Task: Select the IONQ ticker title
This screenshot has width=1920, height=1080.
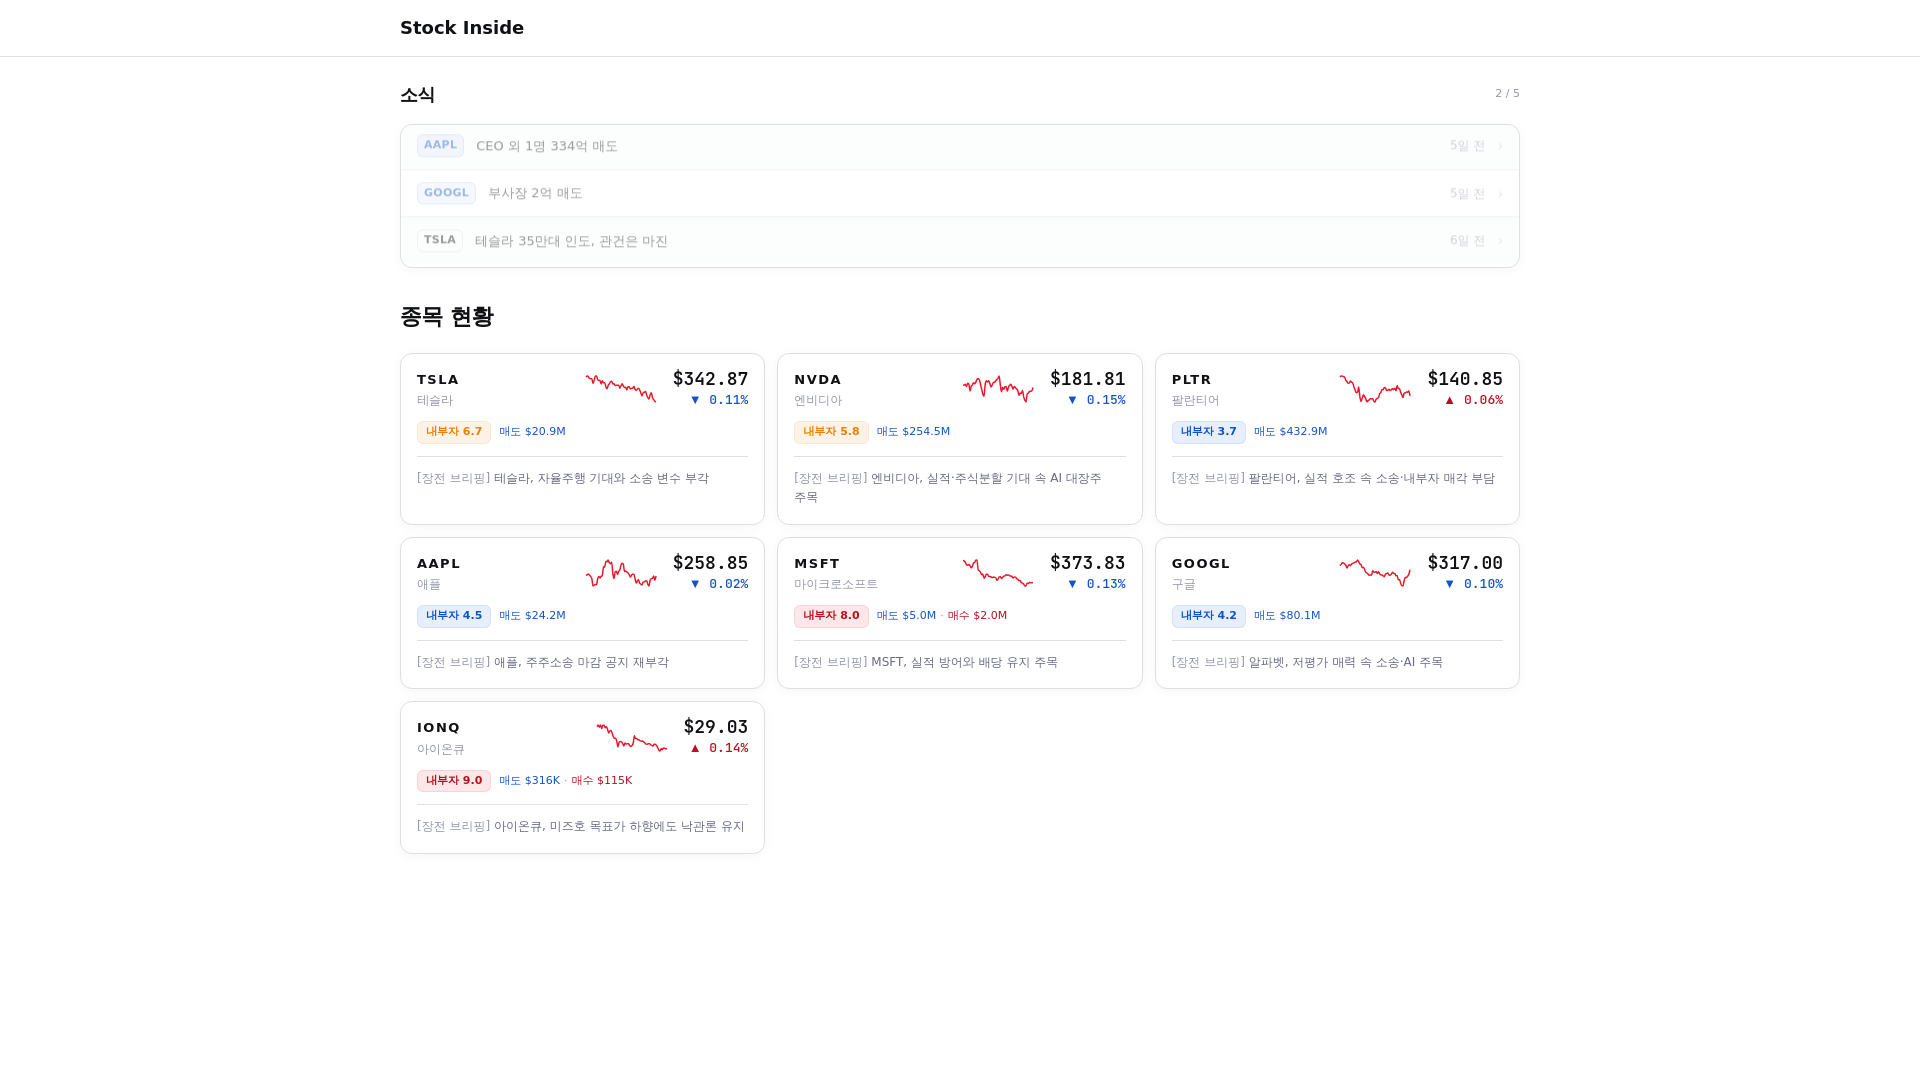Action: (x=439, y=728)
